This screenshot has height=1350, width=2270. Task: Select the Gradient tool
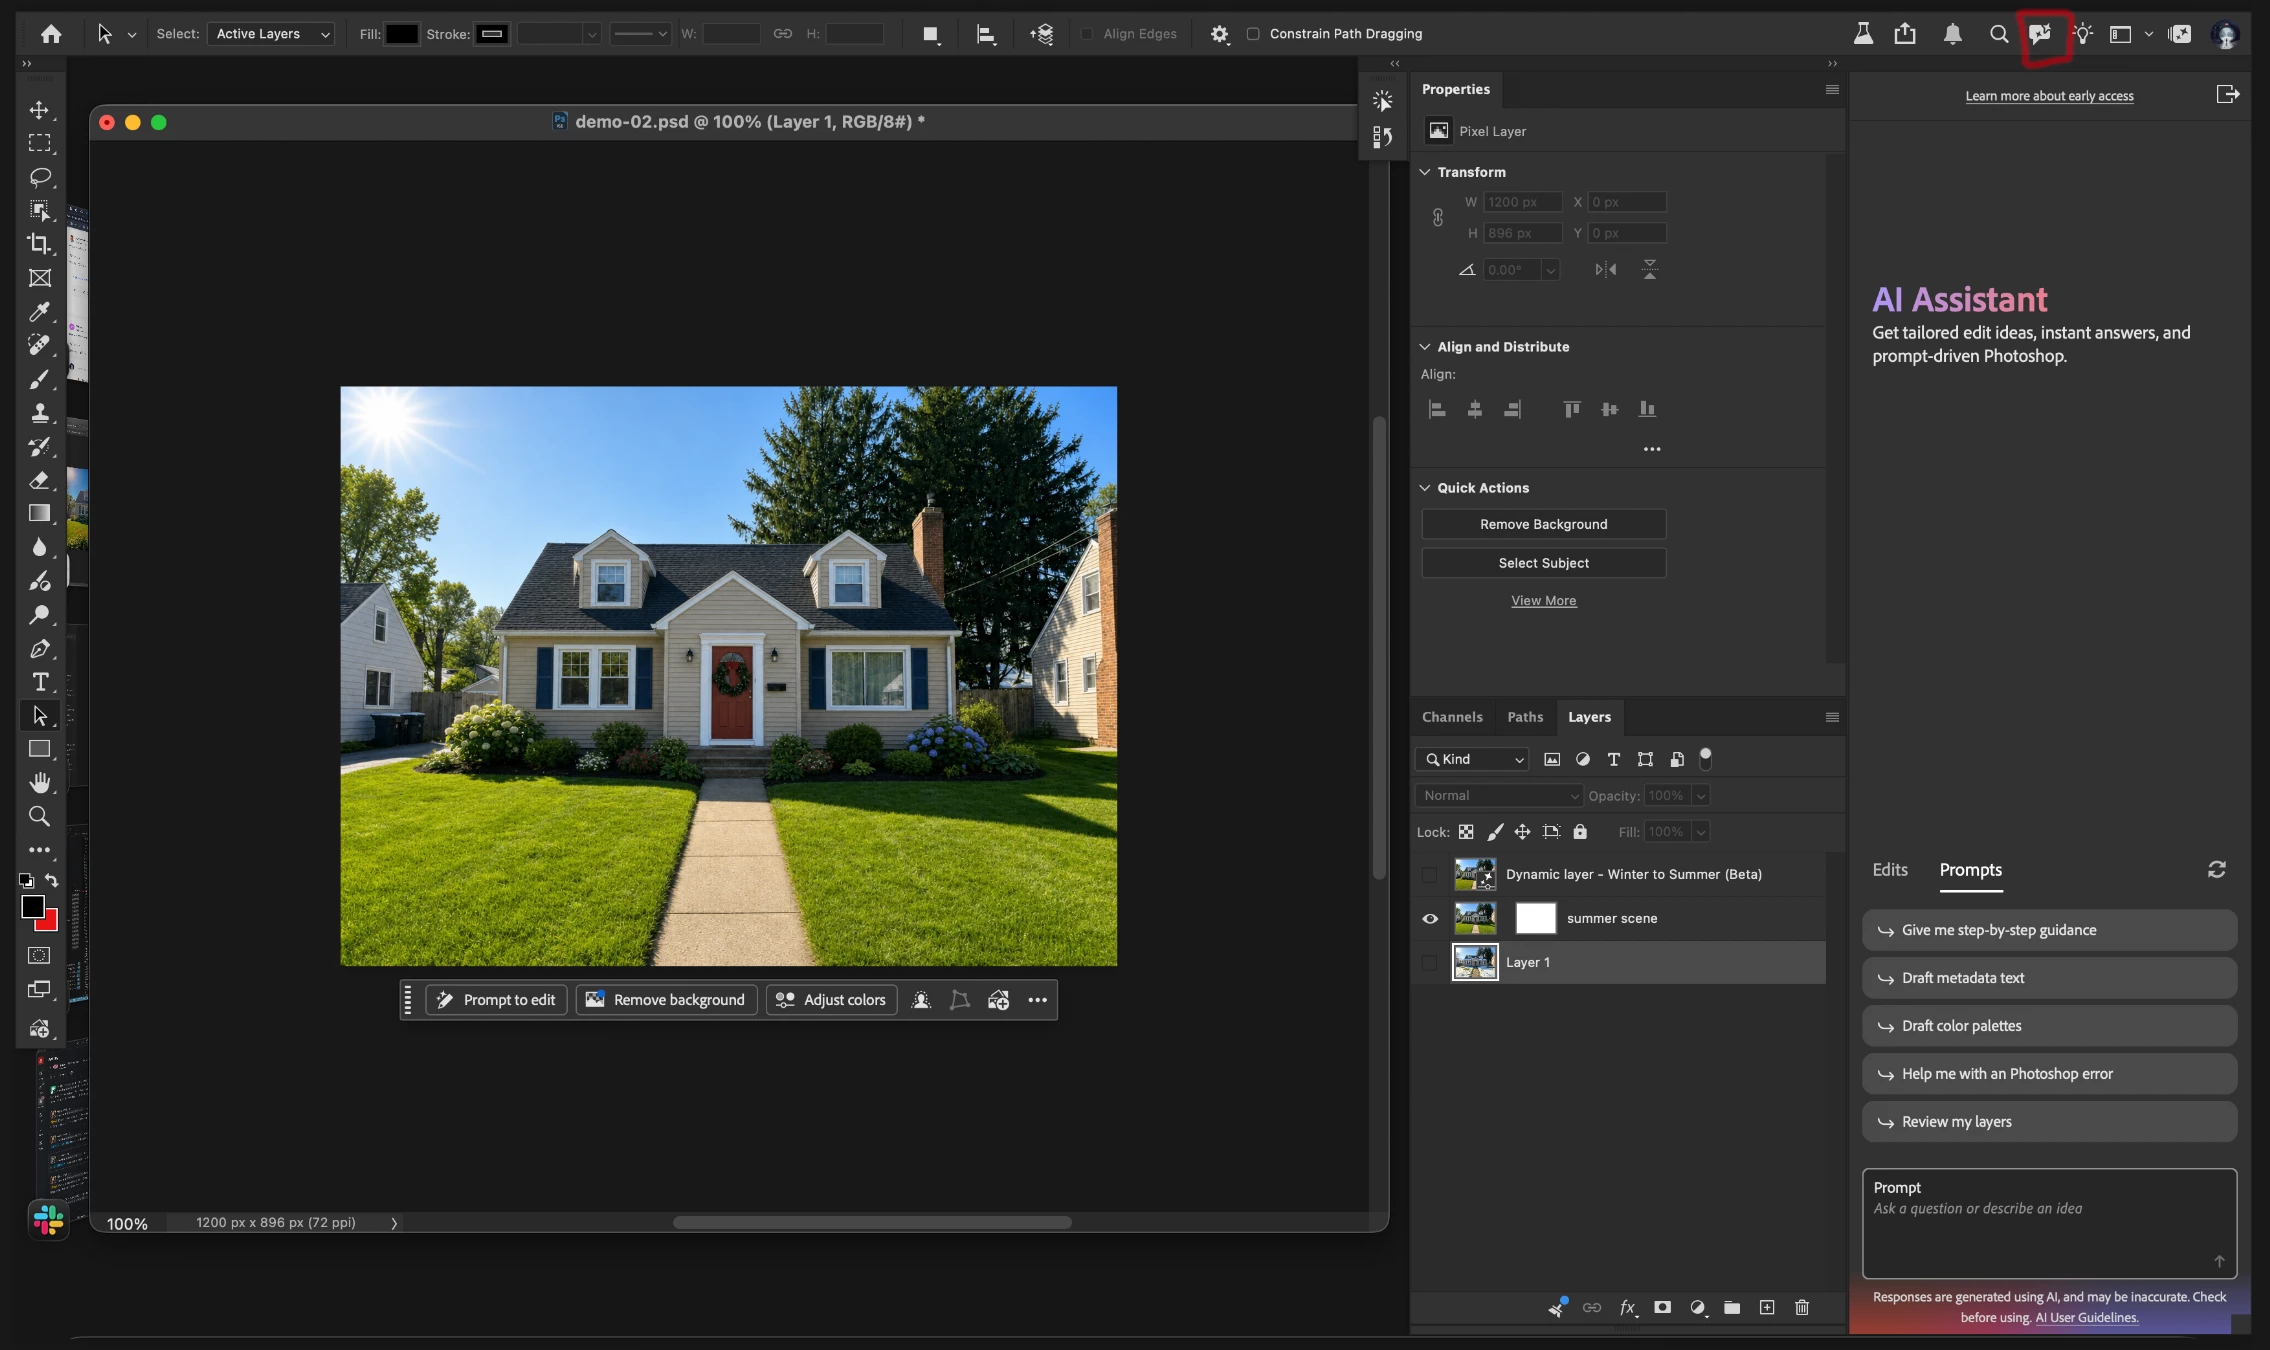pyautogui.click(x=39, y=513)
